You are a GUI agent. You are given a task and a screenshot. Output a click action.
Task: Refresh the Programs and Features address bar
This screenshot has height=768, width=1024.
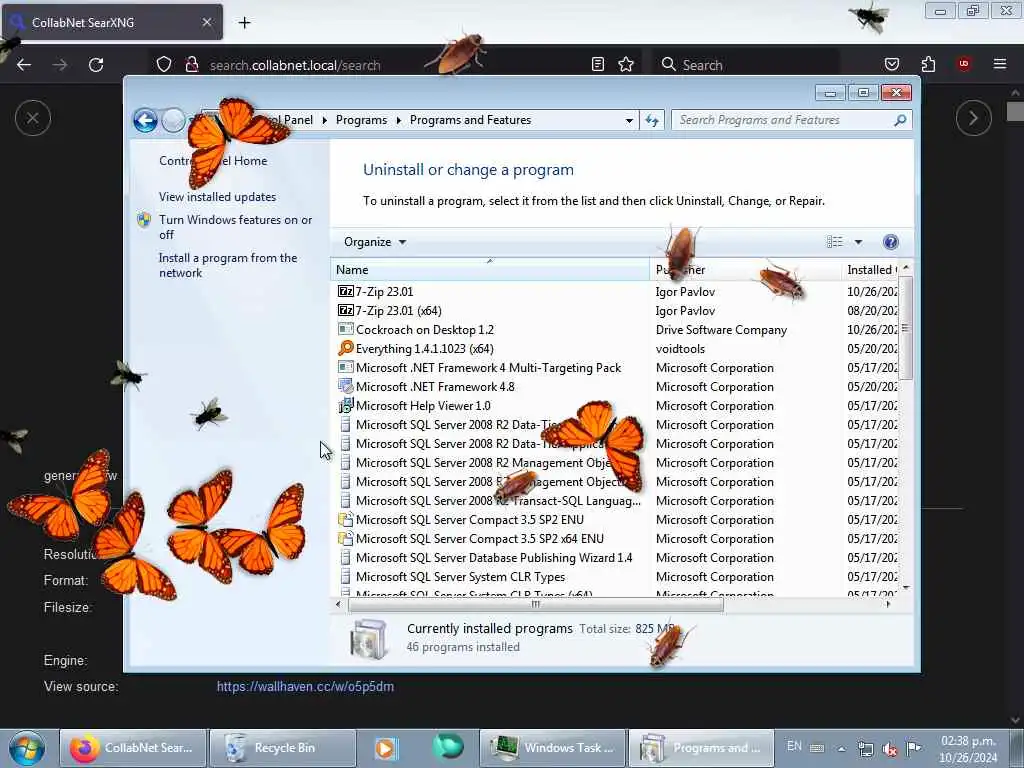(x=652, y=120)
